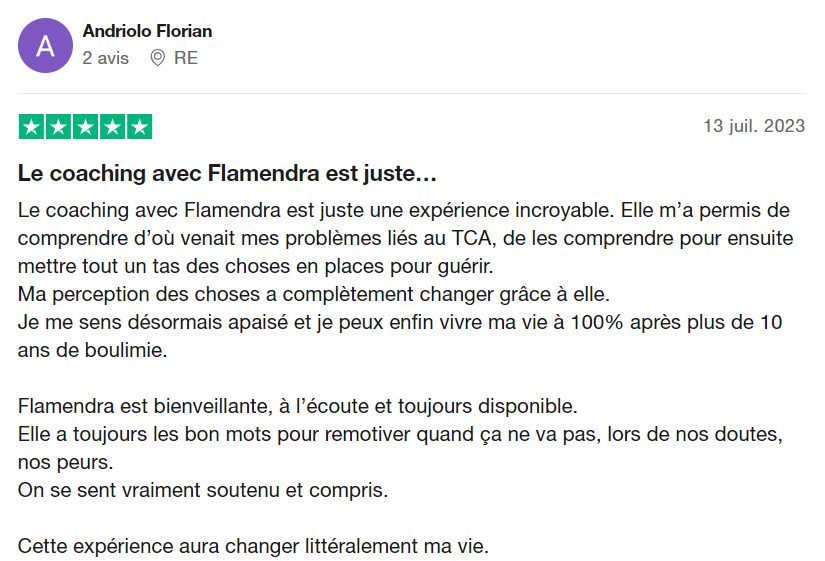Click the first green rating star
The height and width of the screenshot is (561, 825).
pyautogui.click(x=31, y=127)
